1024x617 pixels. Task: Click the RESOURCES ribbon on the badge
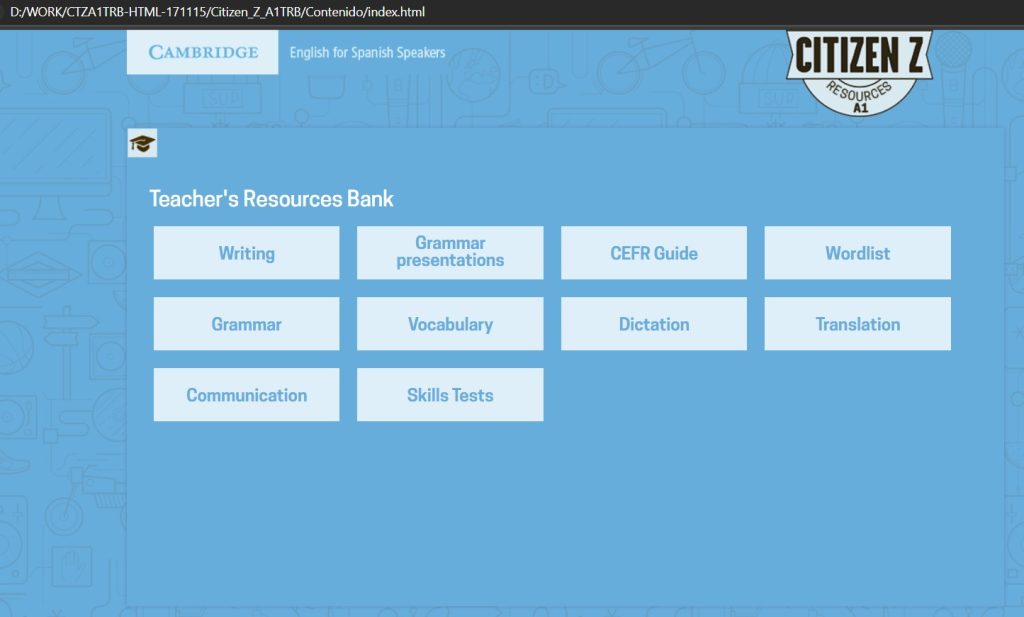point(862,89)
